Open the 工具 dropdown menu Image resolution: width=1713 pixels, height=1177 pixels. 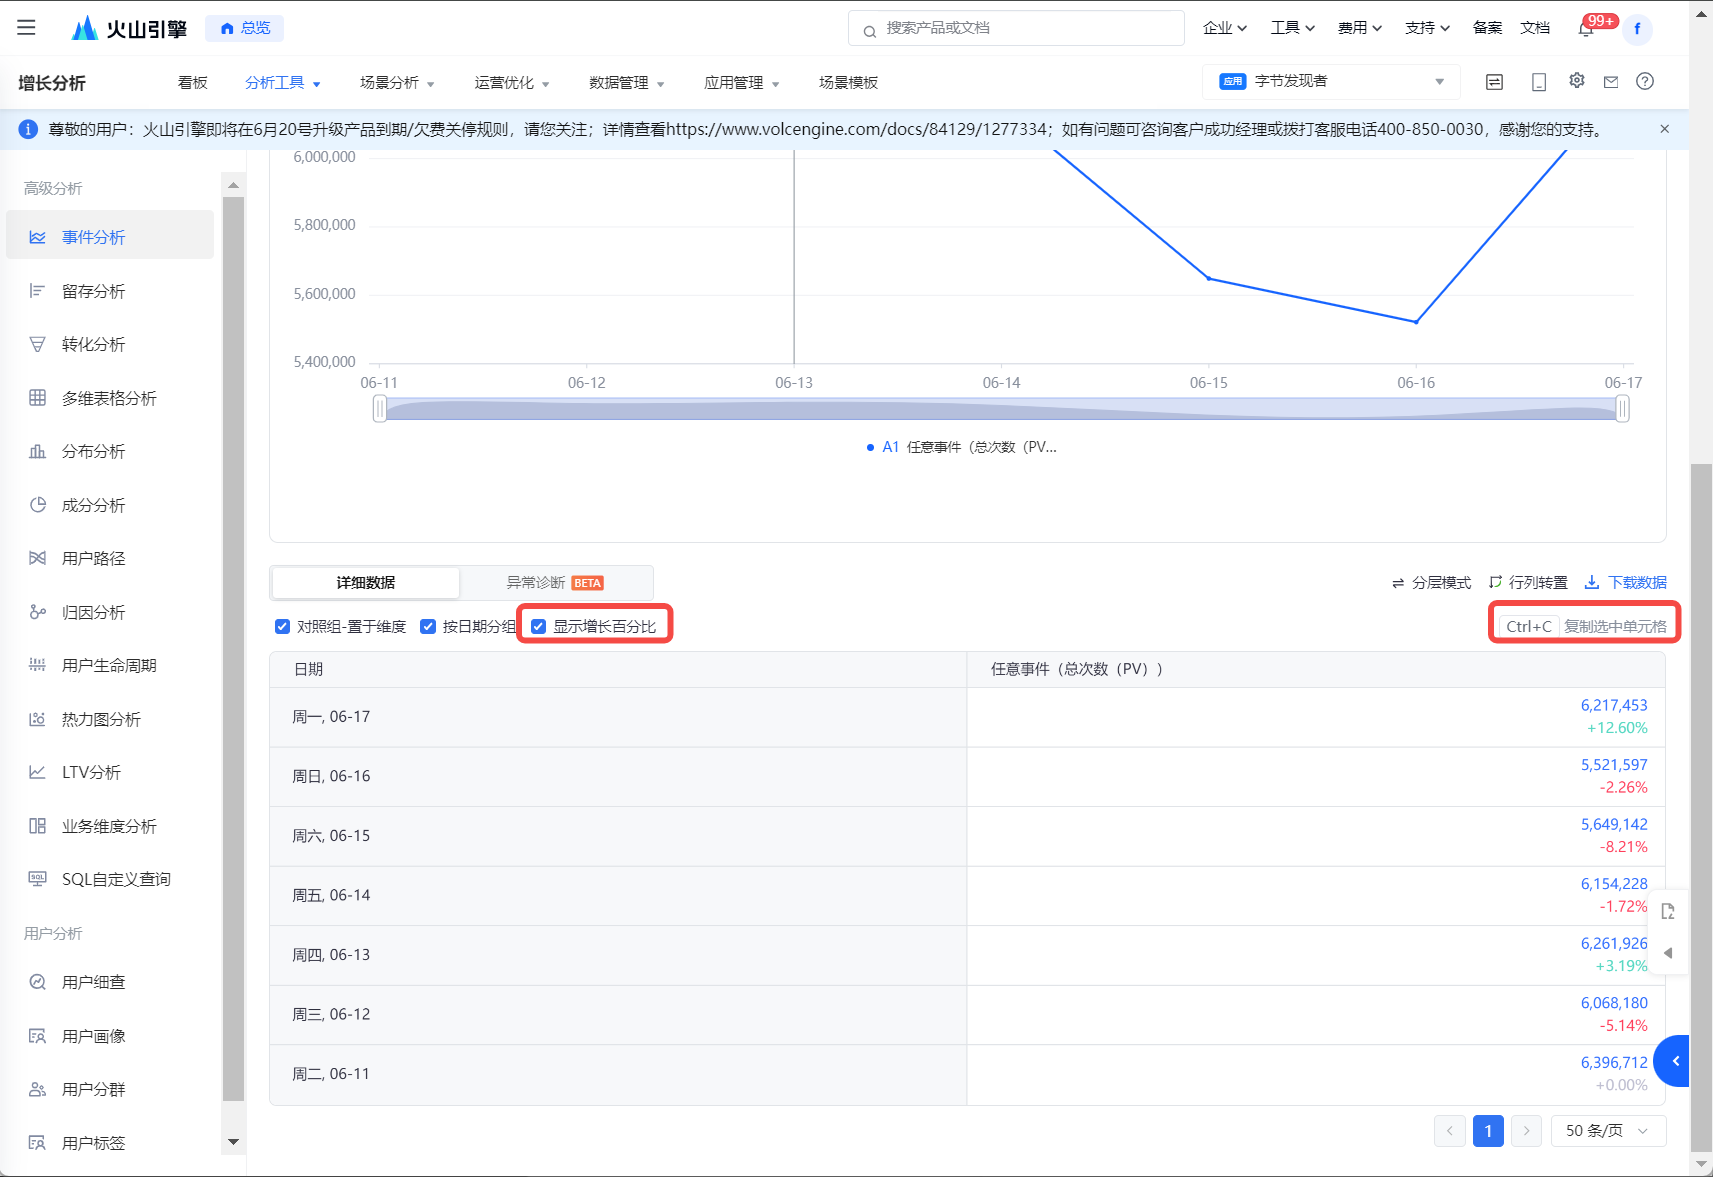[1292, 28]
